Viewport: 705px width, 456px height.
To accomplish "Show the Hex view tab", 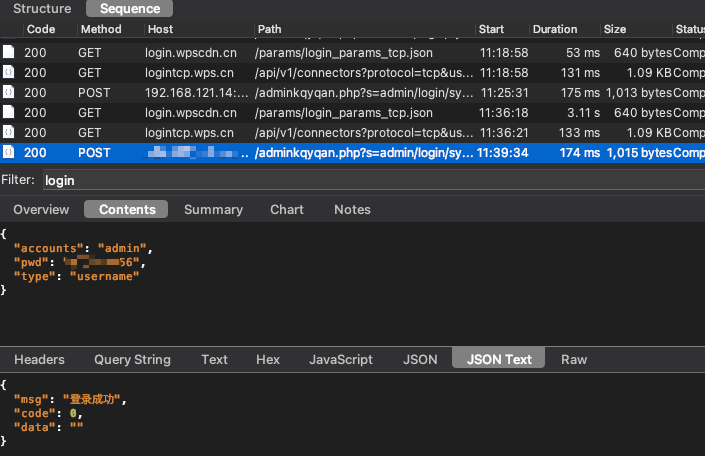I will (x=268, y=359).
